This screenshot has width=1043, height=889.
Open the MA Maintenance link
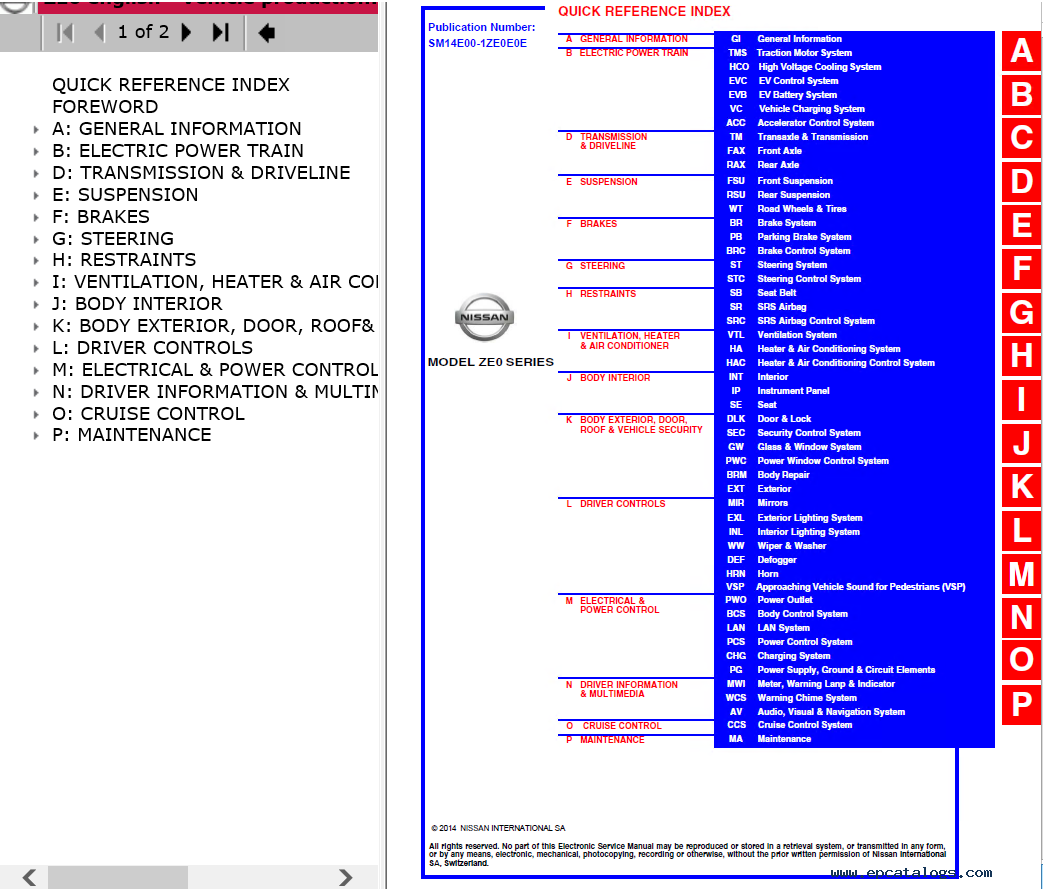[770, 739]
